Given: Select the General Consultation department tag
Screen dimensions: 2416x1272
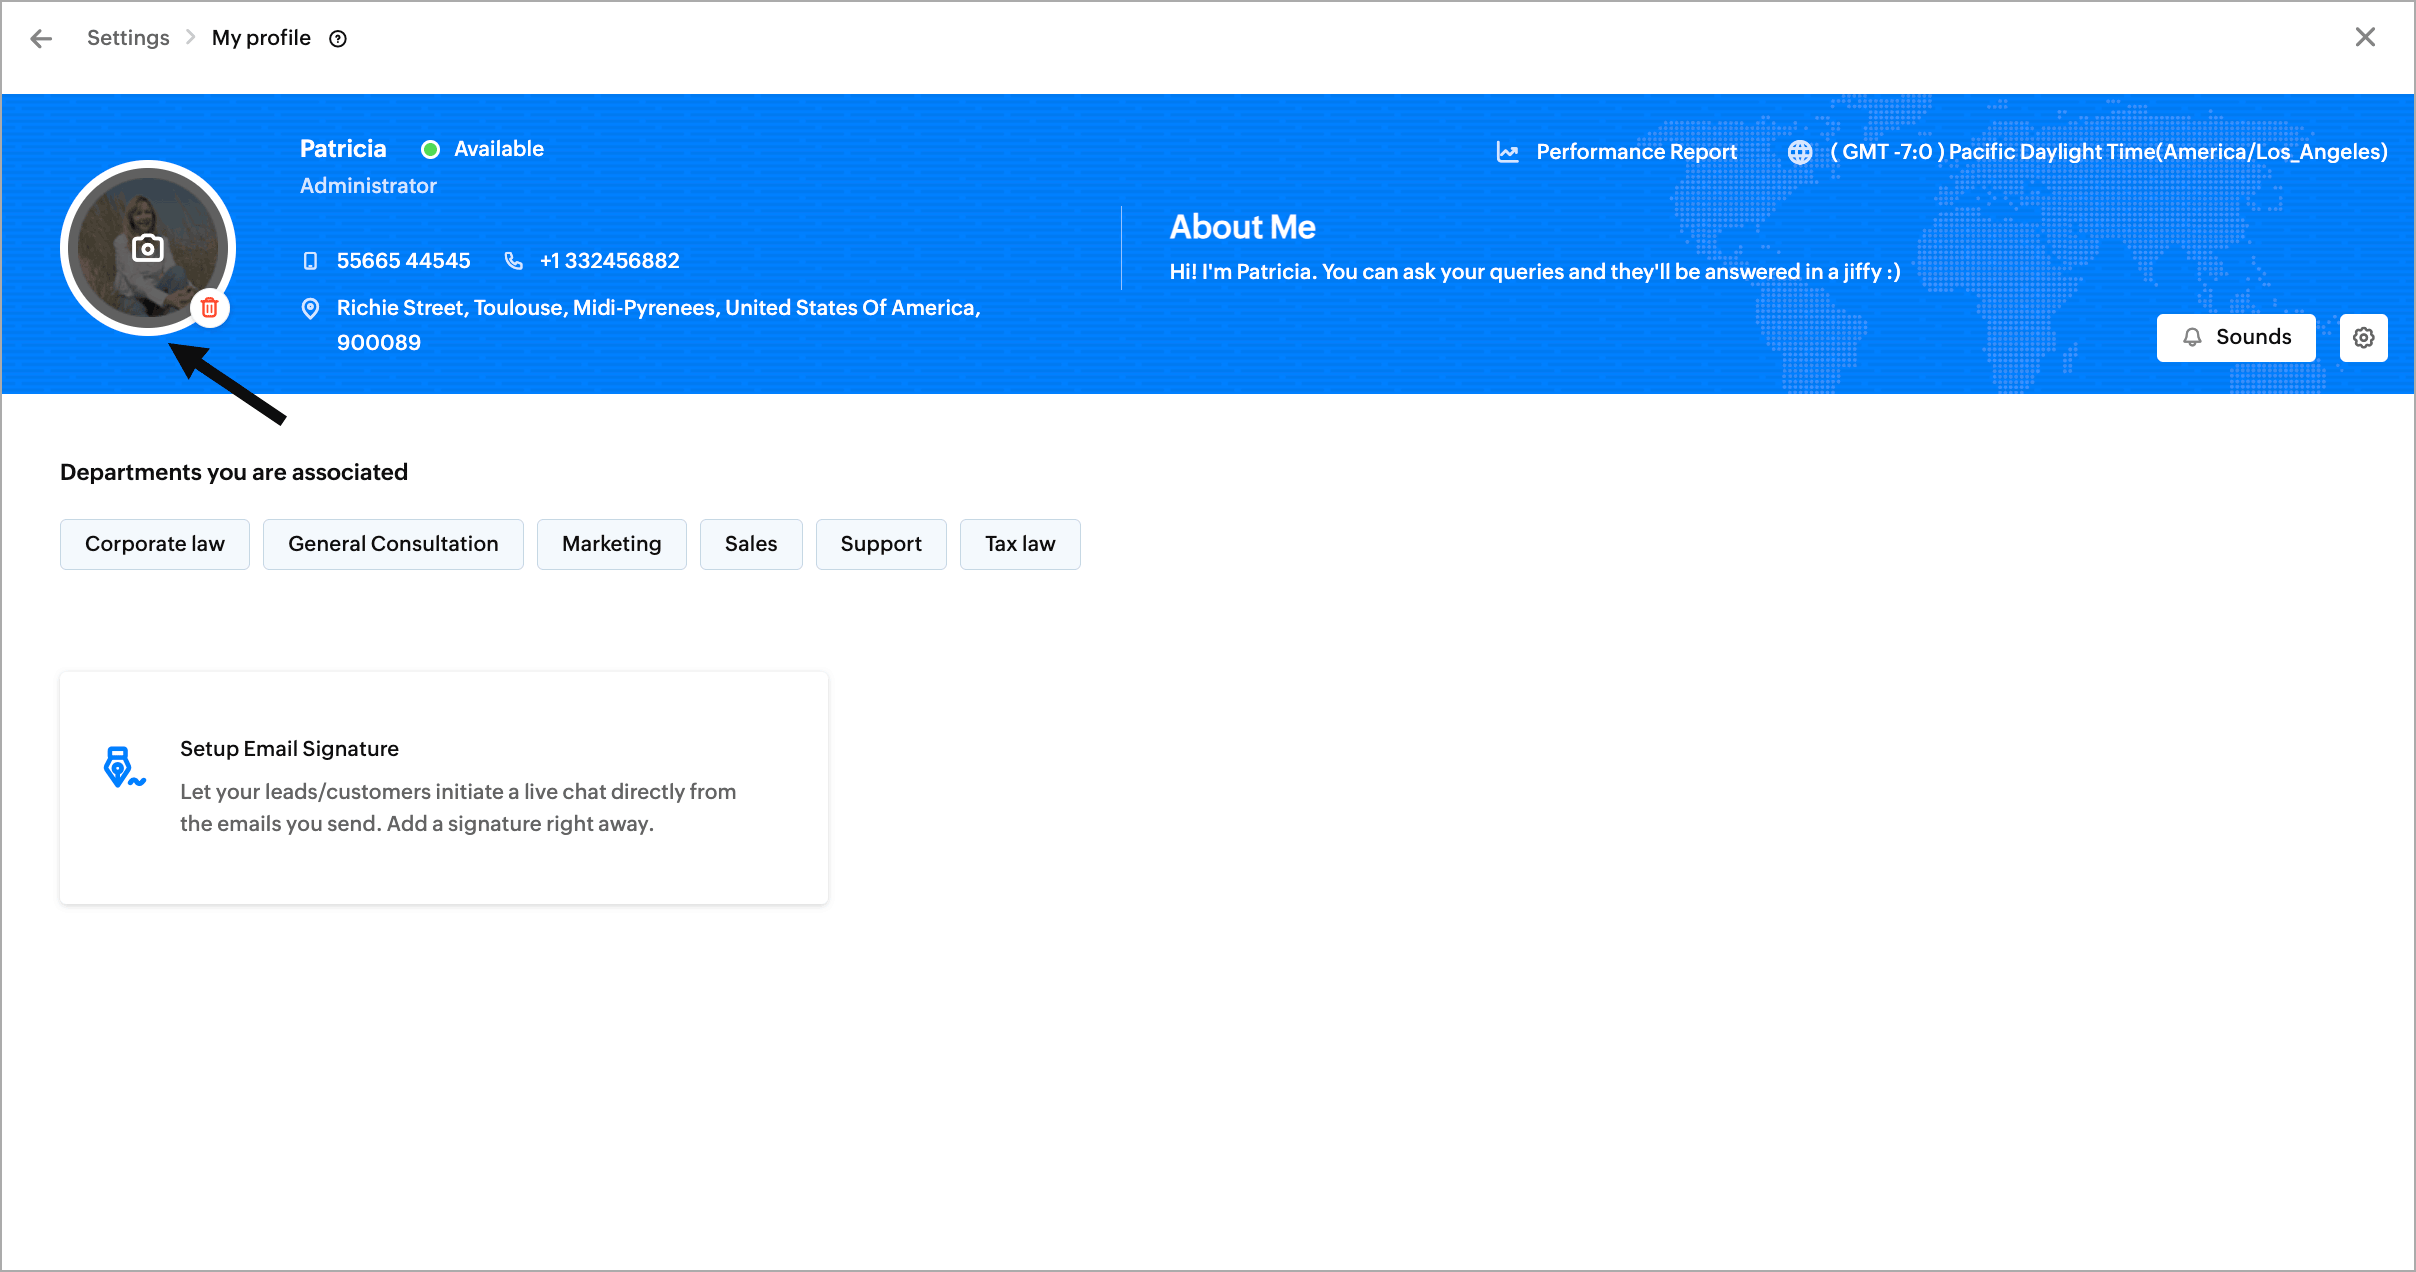Looking at the screenshot, I should 393,544.
